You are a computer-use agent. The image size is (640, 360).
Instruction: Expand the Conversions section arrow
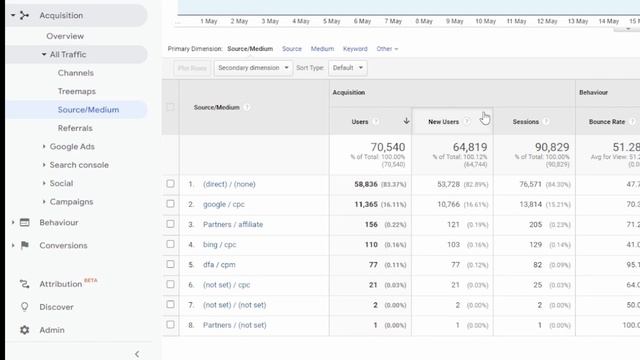click(x=13, y=245)
